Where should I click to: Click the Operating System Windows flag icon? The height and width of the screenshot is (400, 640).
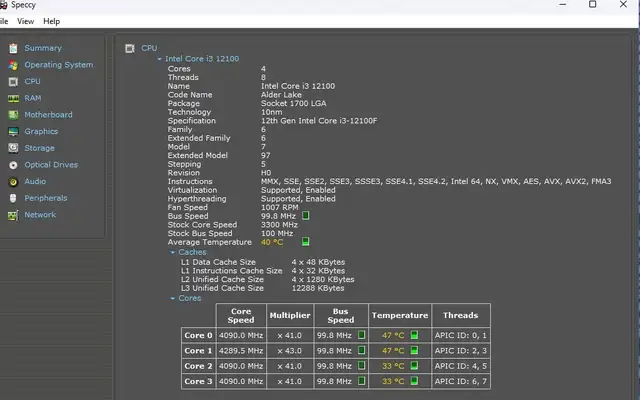[13, 65]
